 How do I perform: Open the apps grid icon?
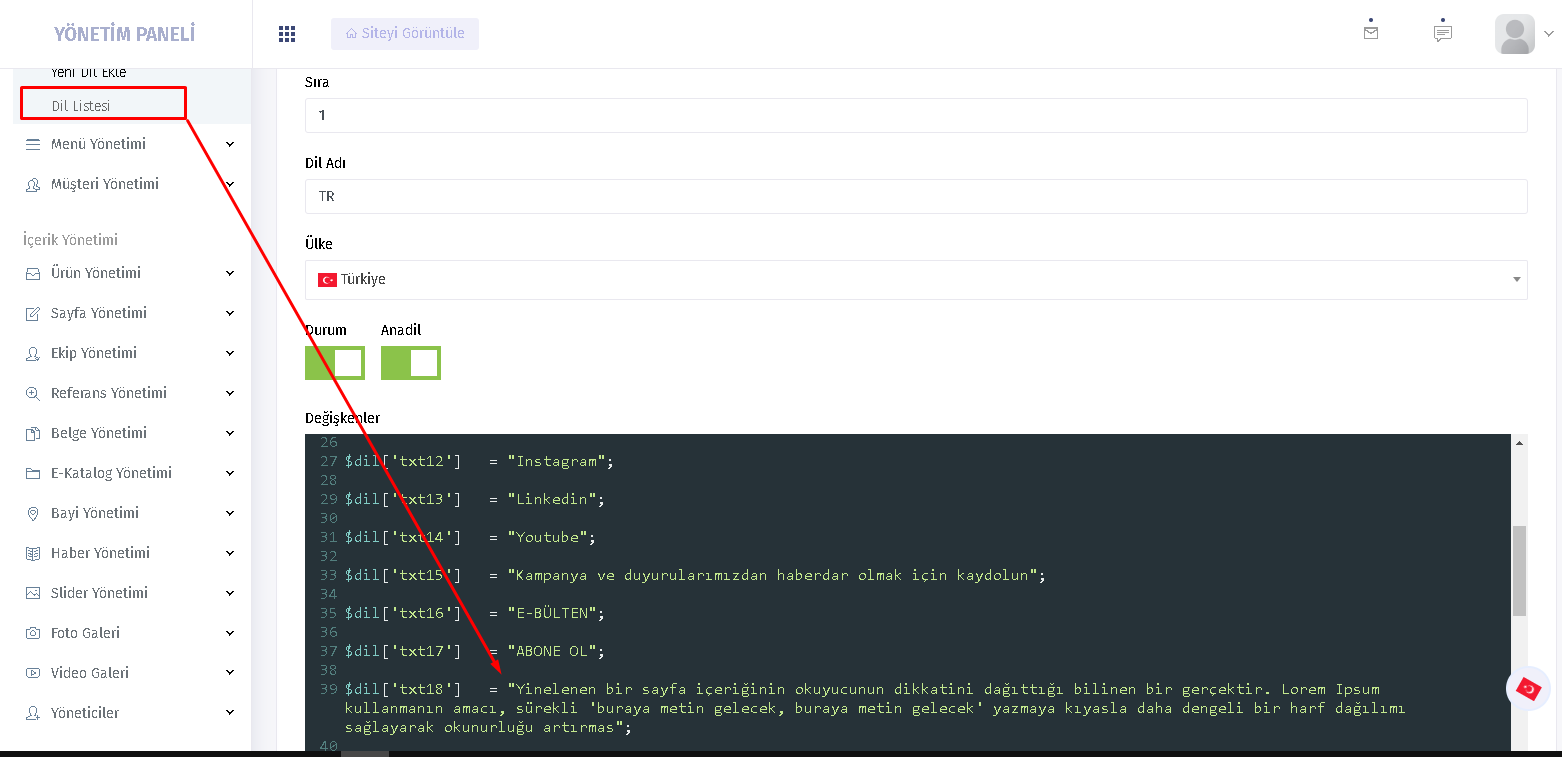pyautogui.click(x=287, y=34)
